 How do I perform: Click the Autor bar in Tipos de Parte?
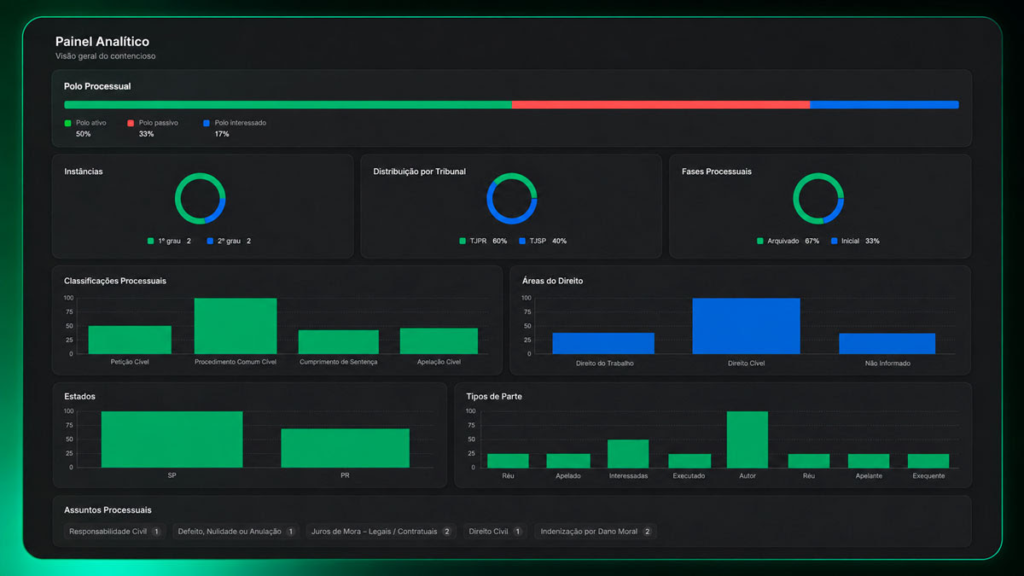click(747, 439)
